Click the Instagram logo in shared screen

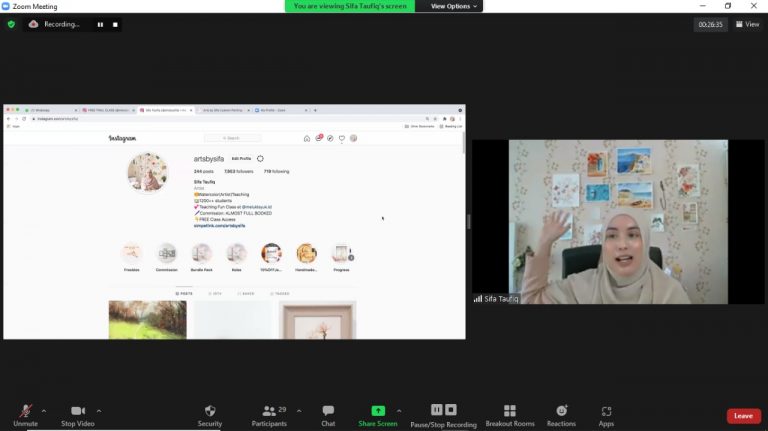[x=122, y=139]
